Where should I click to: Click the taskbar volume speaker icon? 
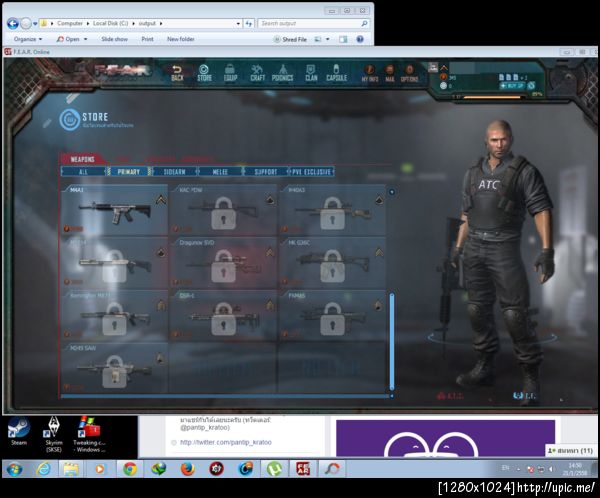click(551, 469)
